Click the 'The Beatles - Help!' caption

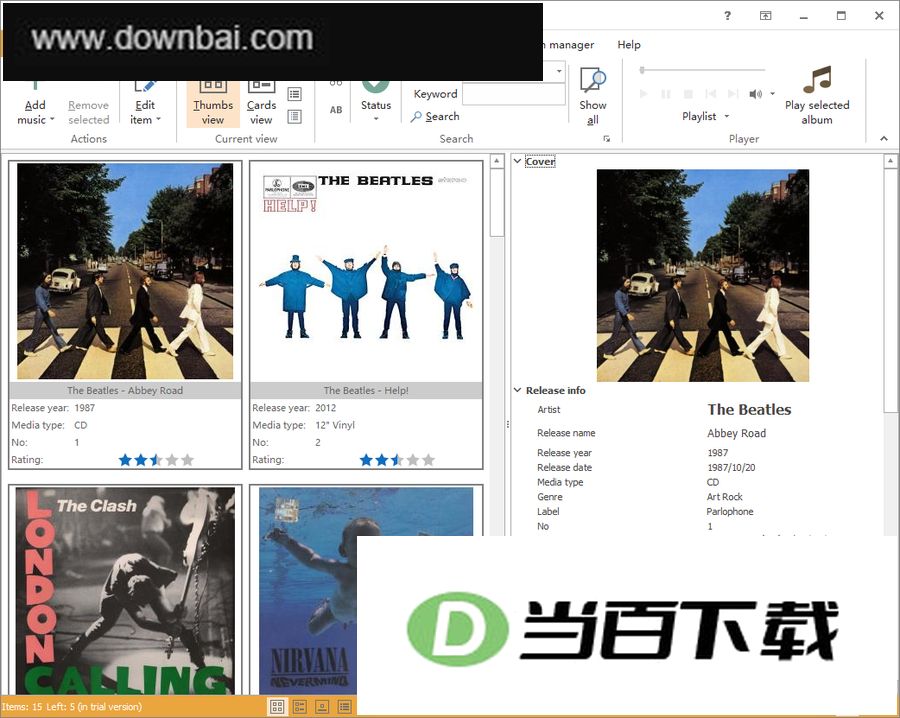tap(366, 390)
